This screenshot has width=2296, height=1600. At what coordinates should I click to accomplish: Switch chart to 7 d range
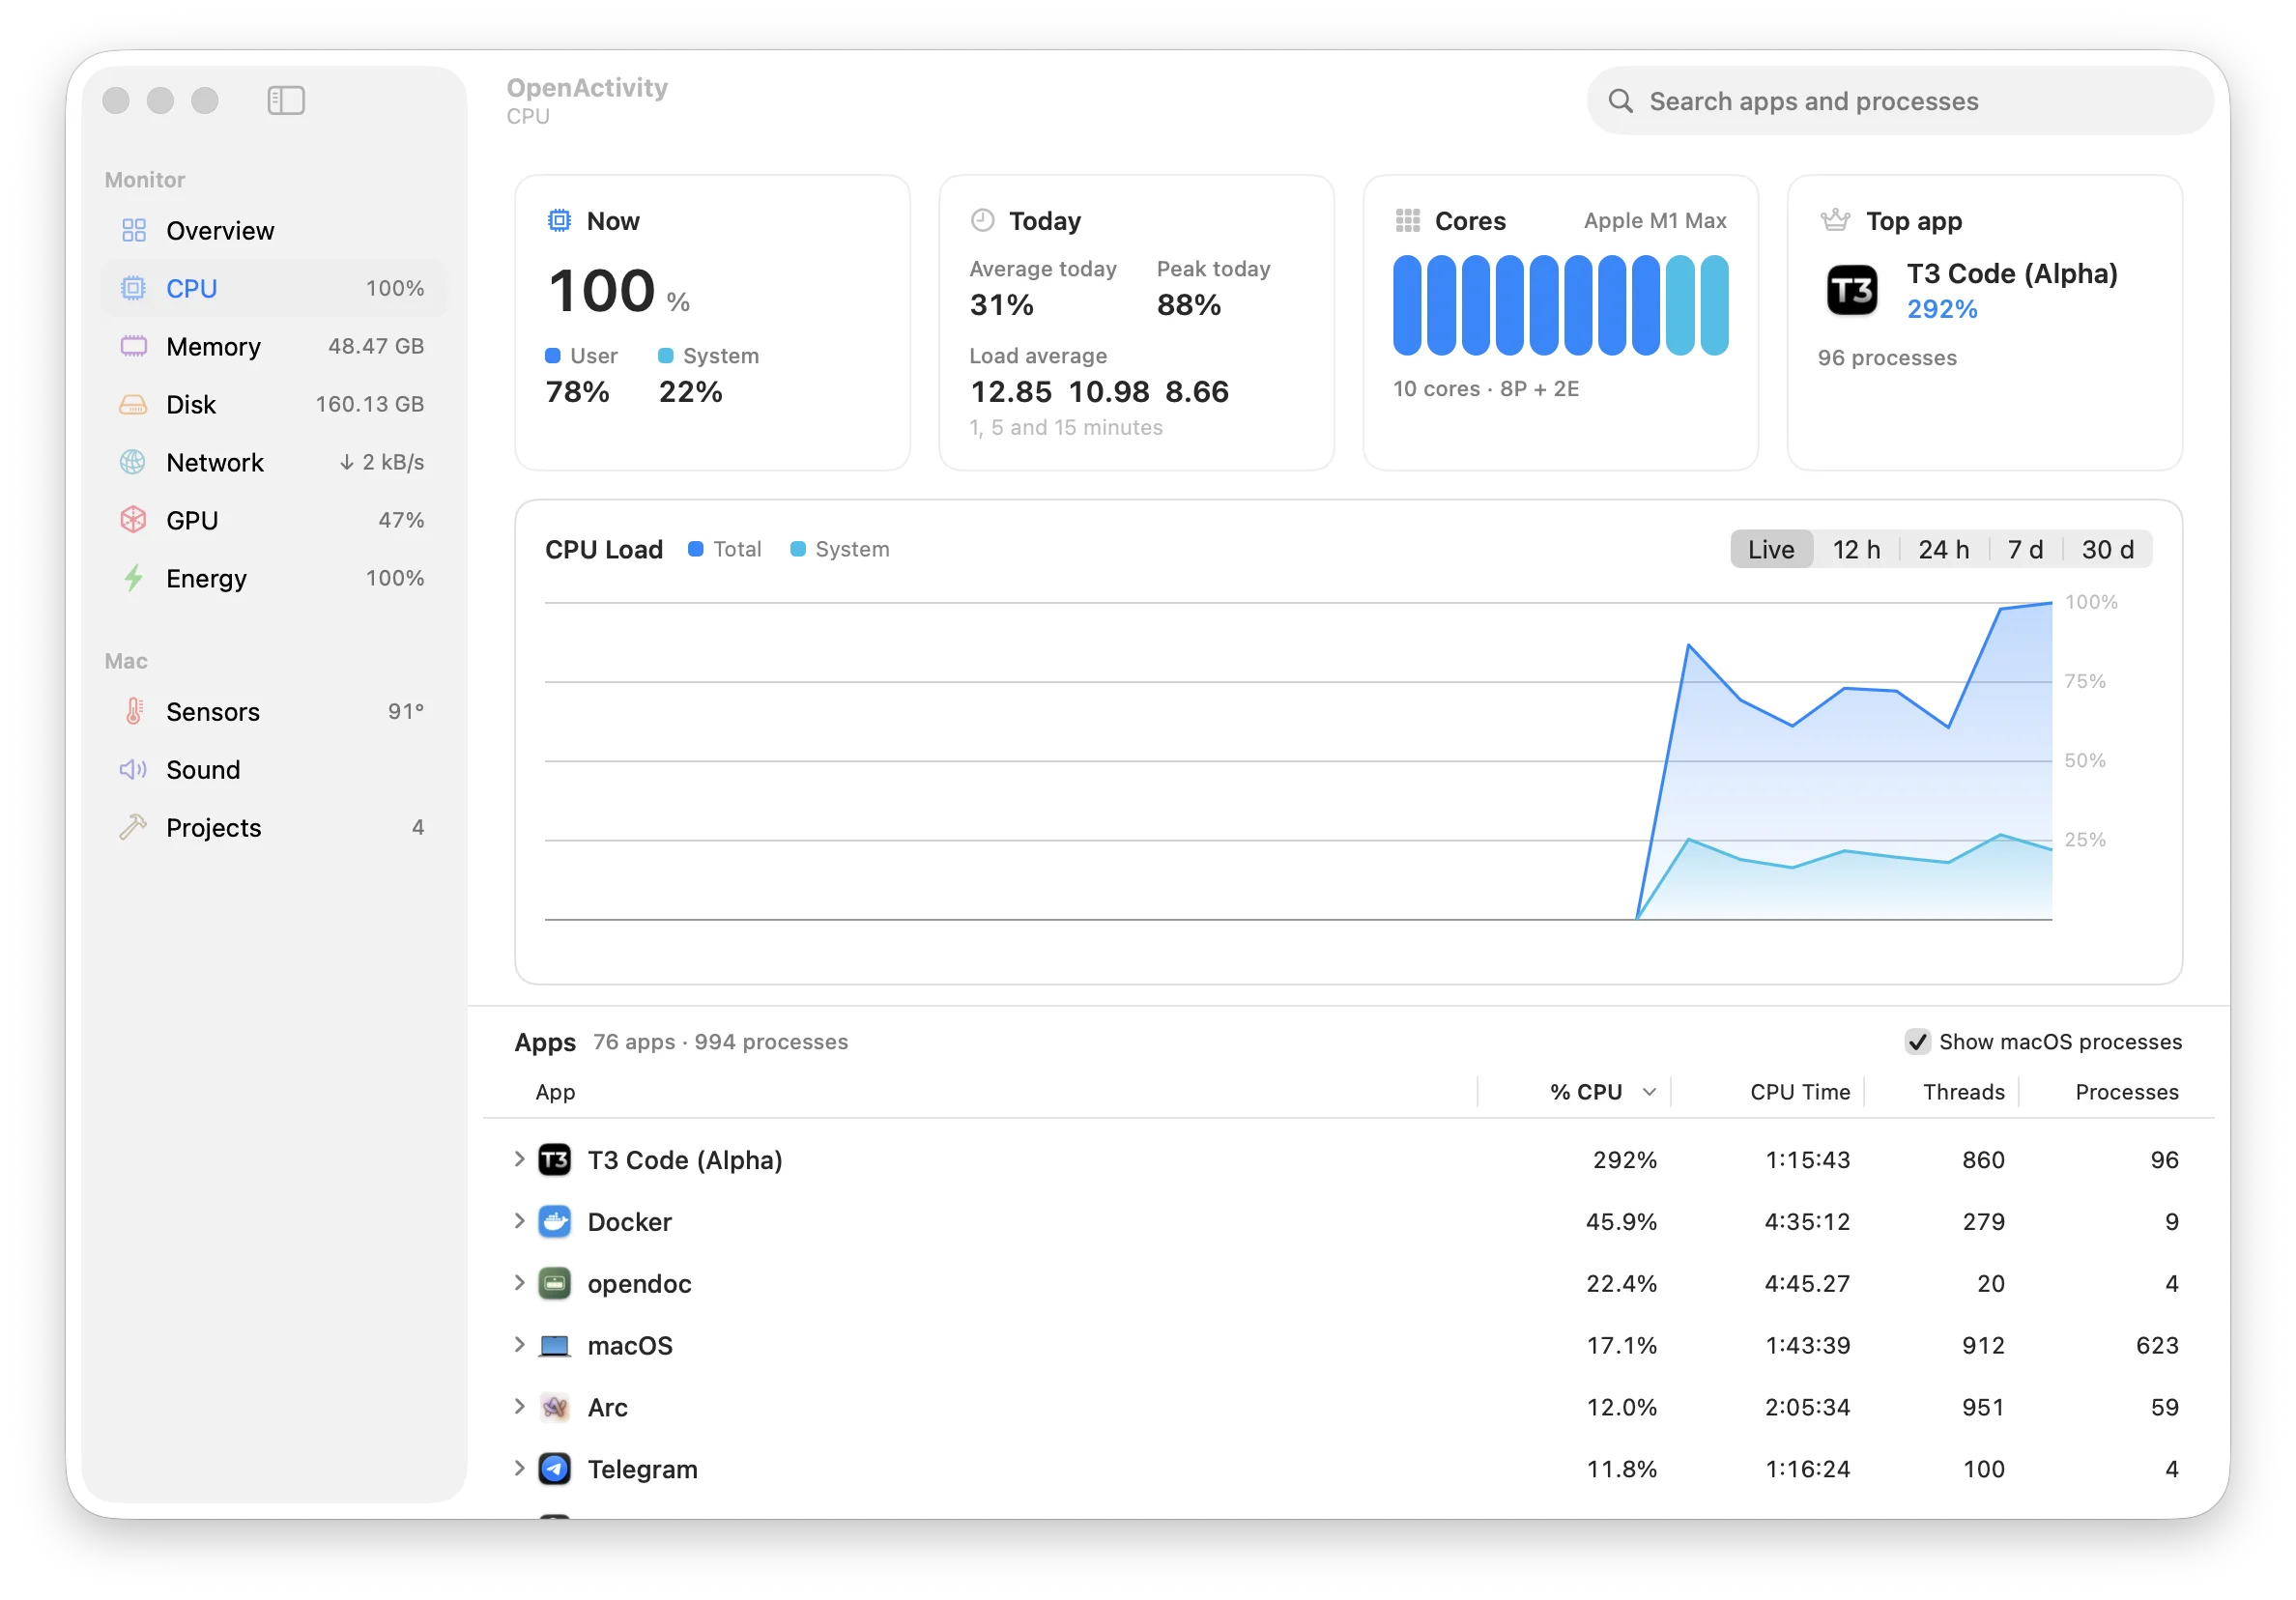(x=2025, y=550)
